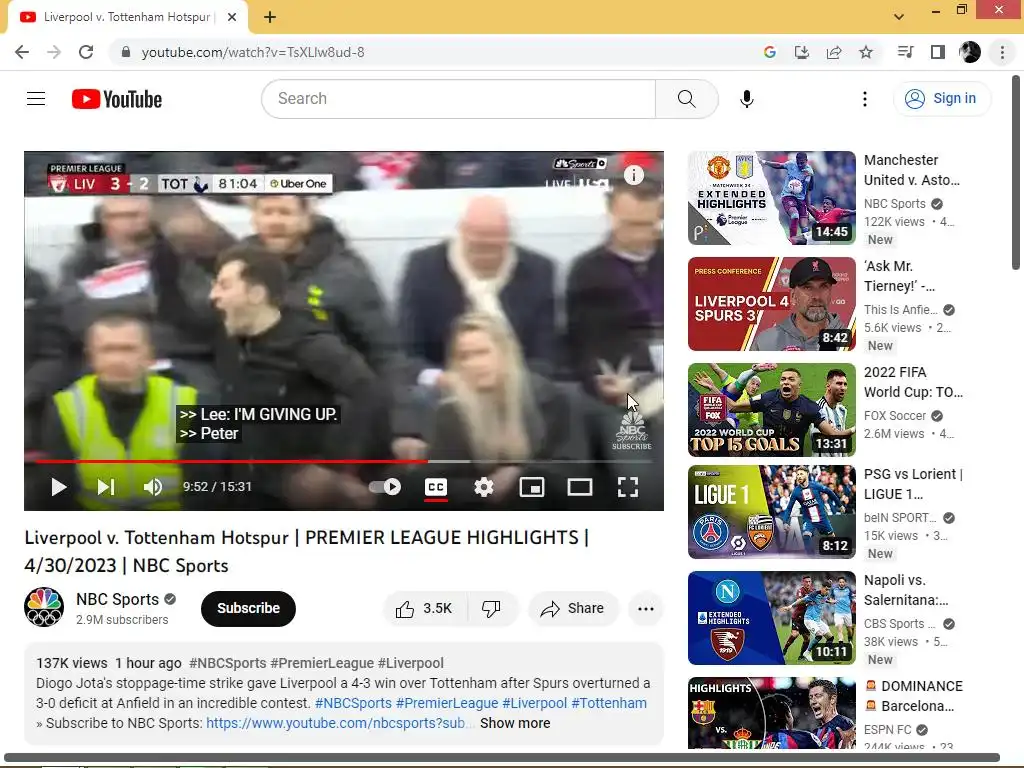Toggle the autoplay switch in player controls
The height and width of the screenshot is (768, 1024).
coord(385,487)
